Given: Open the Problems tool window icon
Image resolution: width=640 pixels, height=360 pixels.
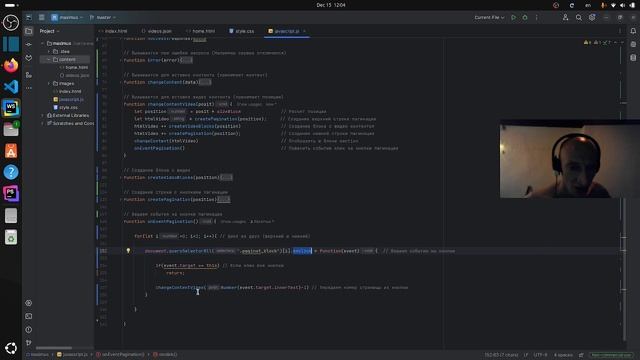Looking at the screenshot, I should coord(29,329).
